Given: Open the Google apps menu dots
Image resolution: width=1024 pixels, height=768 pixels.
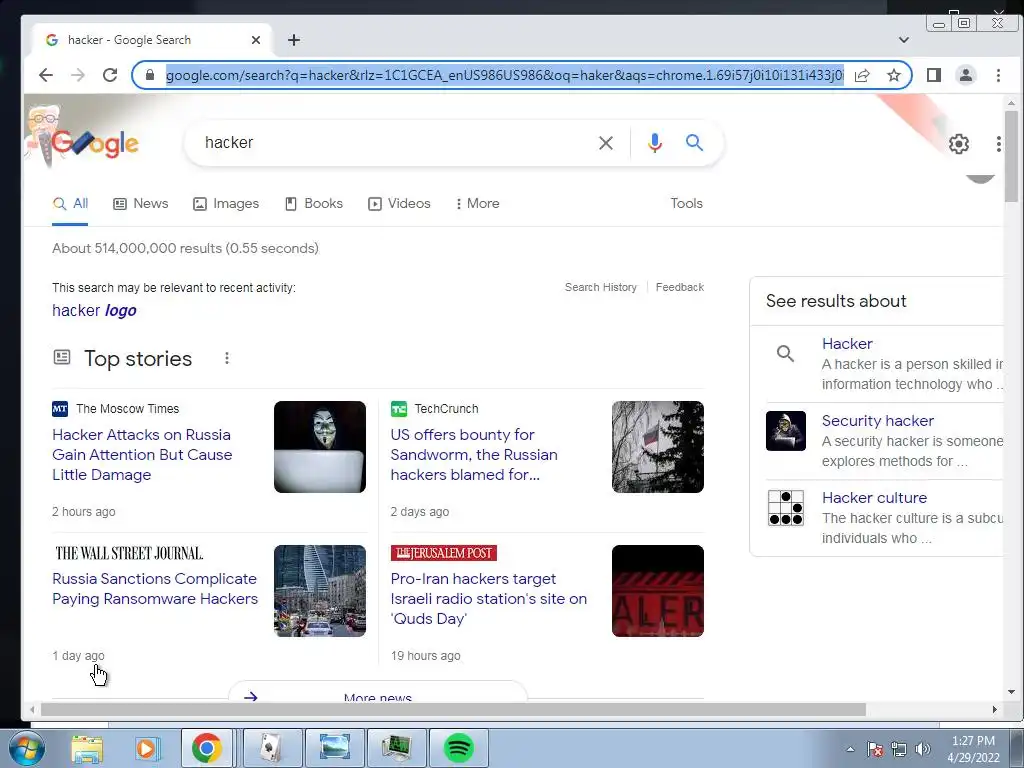Looking at the screenshot, I should coord(999,144).
